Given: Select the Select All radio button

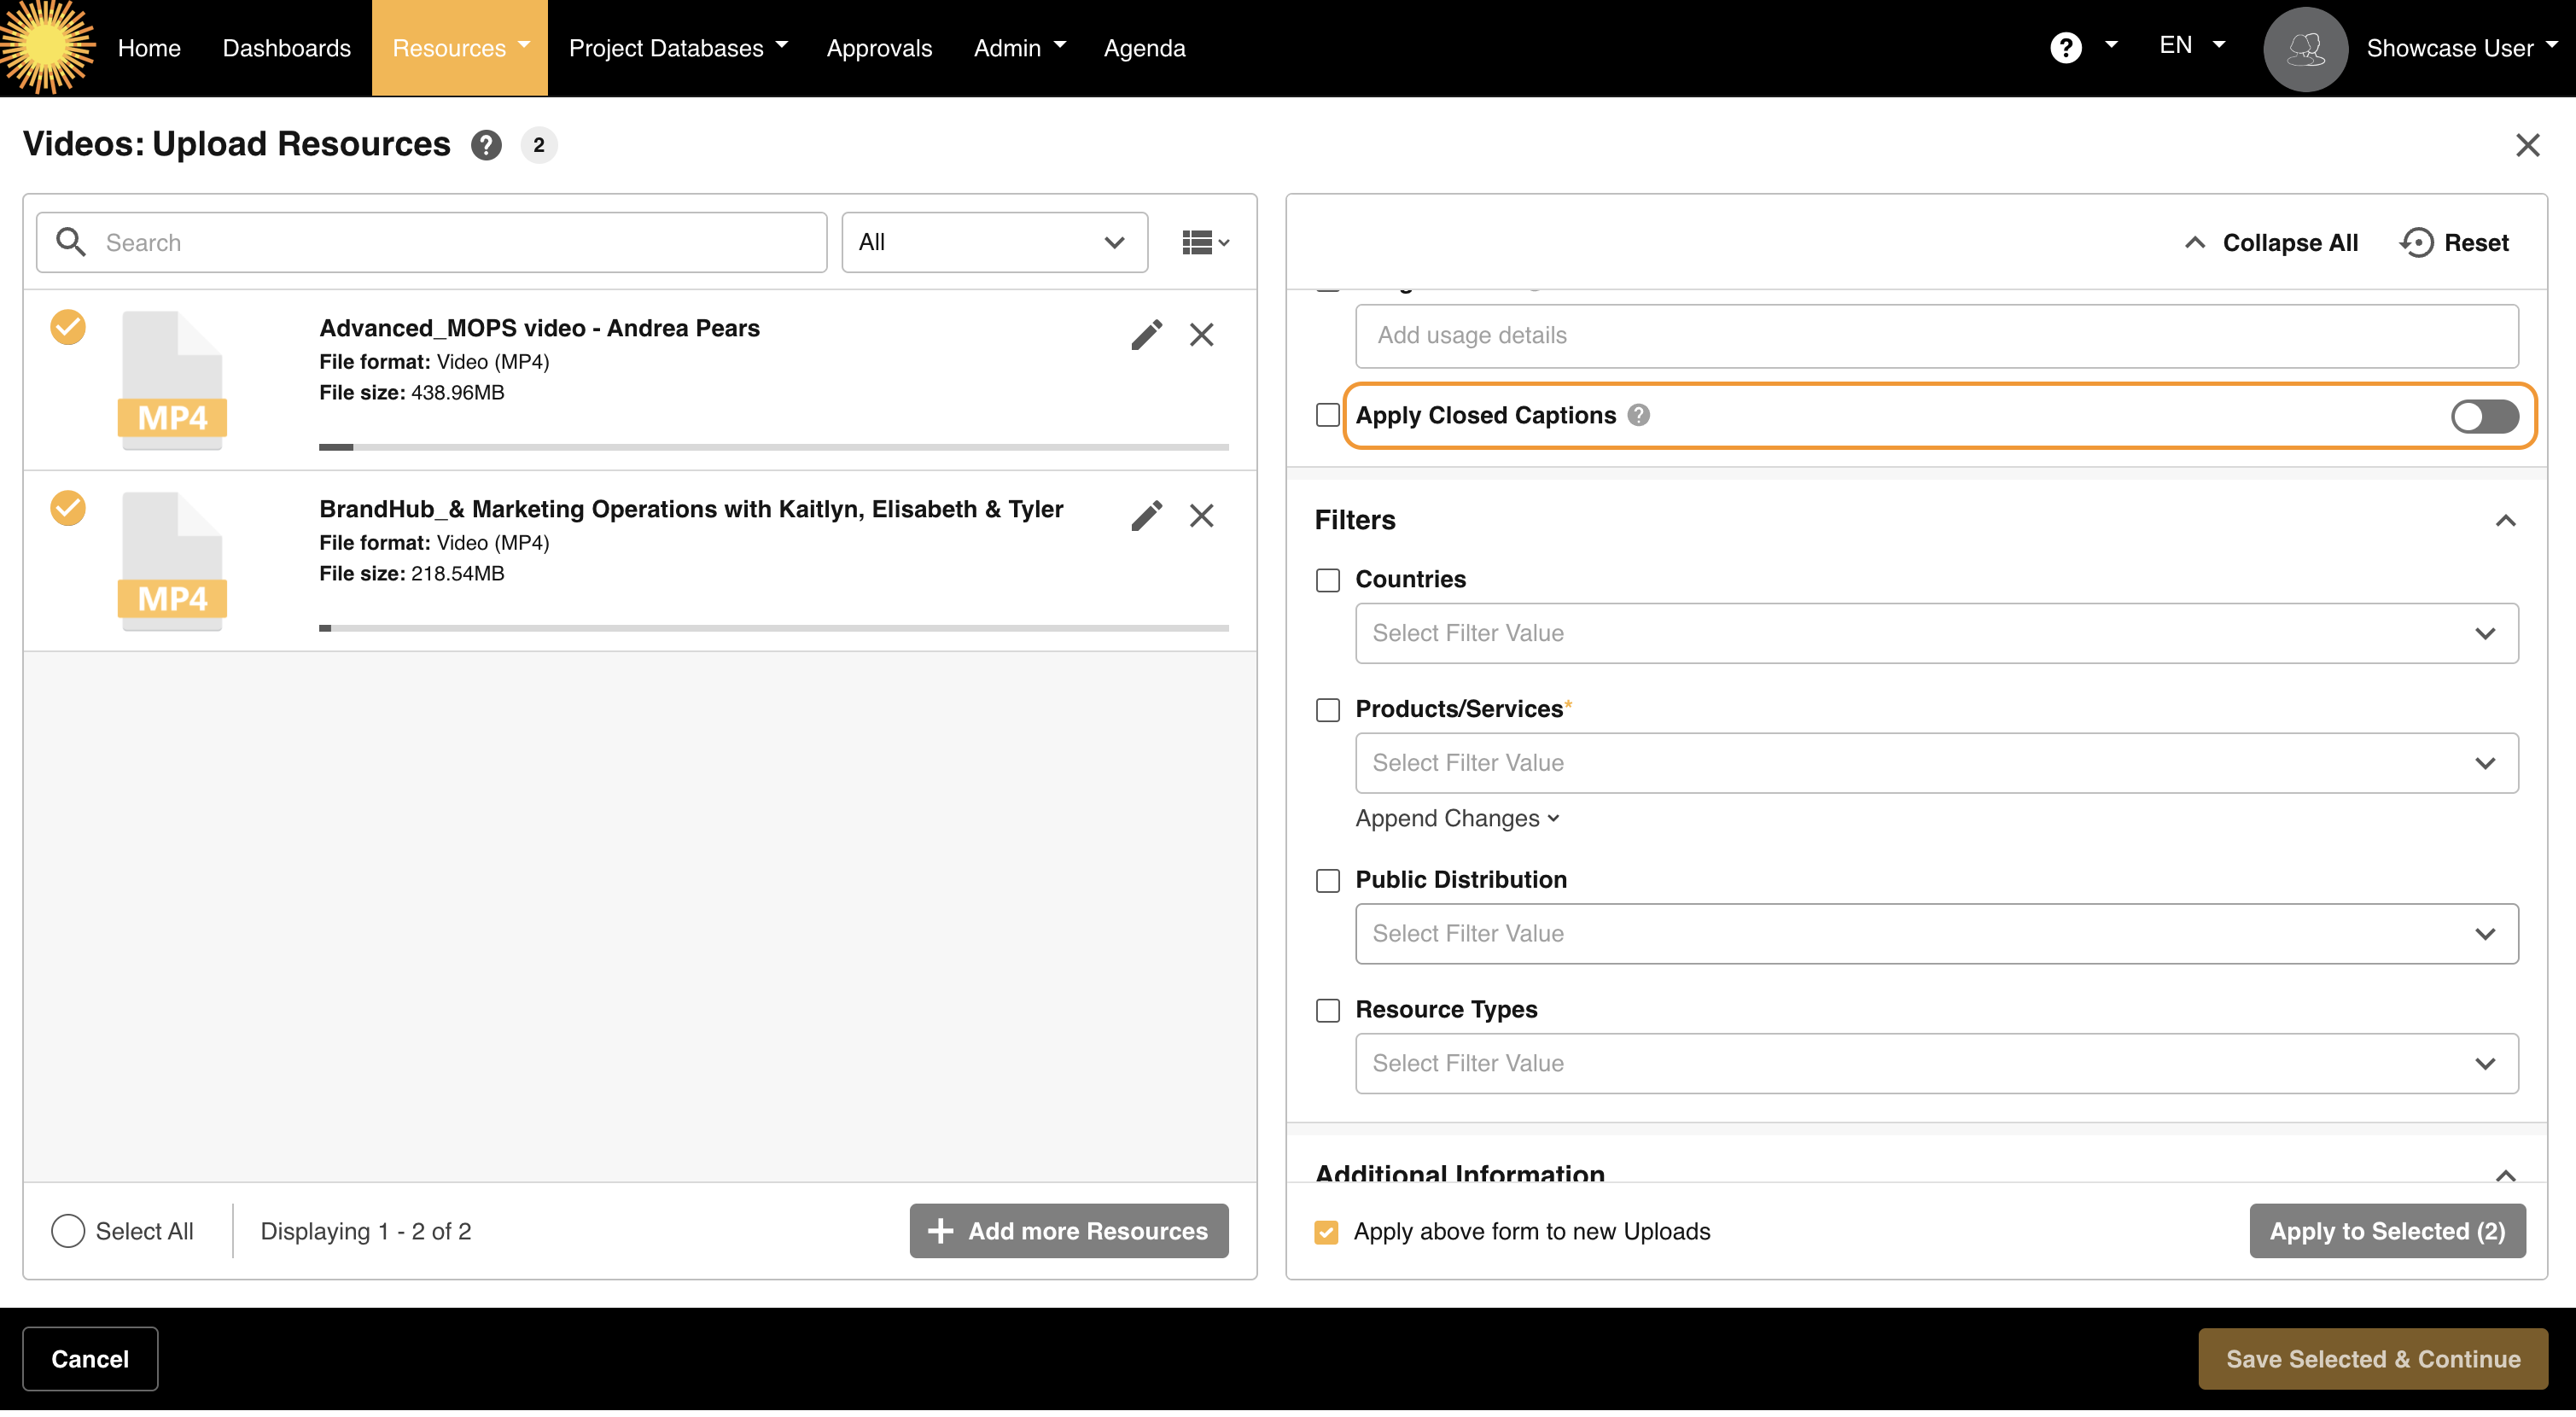Looking at the screenshot, I should (68, 1231).
